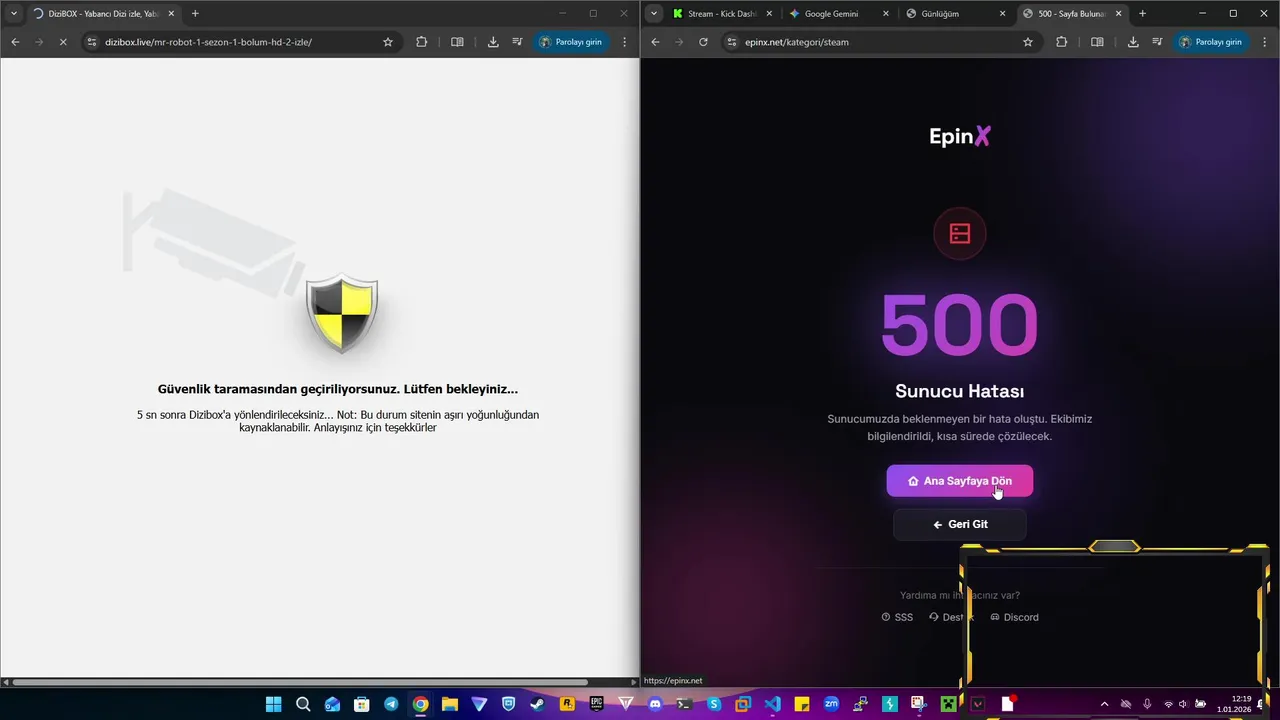
Task: Close the DiziBOX tab
Action: [x=171, y=13]
